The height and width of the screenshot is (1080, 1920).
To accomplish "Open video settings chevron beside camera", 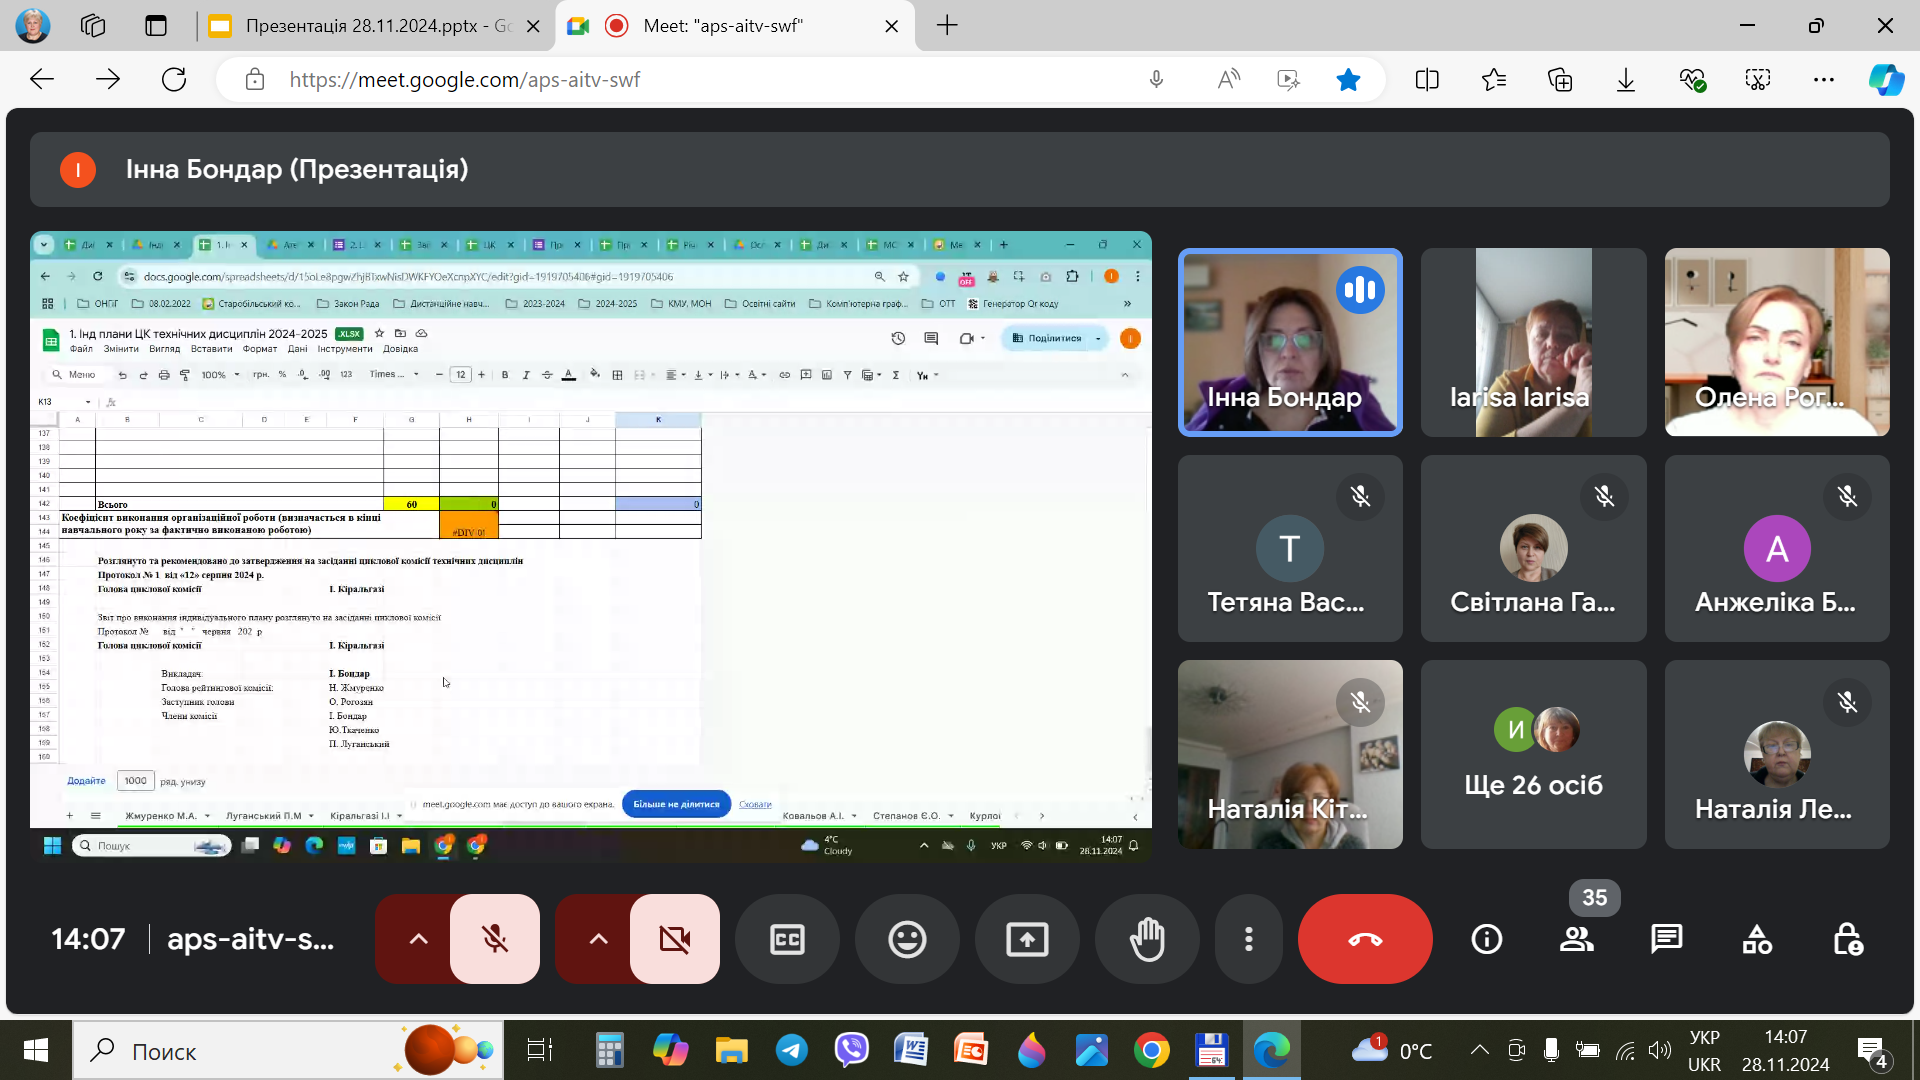I will tap(598, 939).
